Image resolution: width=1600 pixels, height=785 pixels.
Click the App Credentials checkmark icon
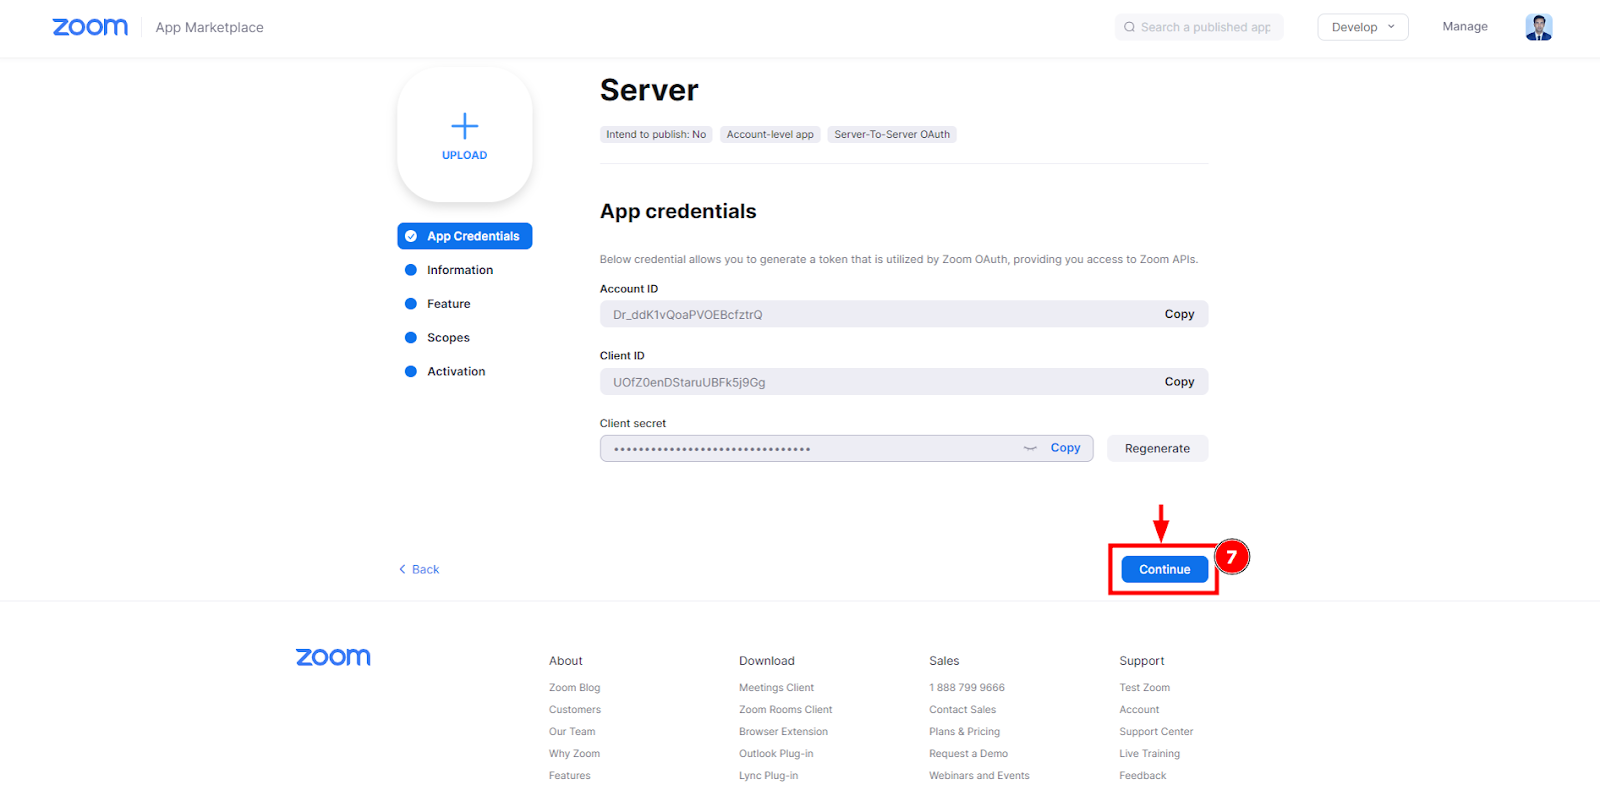(x=411, y=236)
